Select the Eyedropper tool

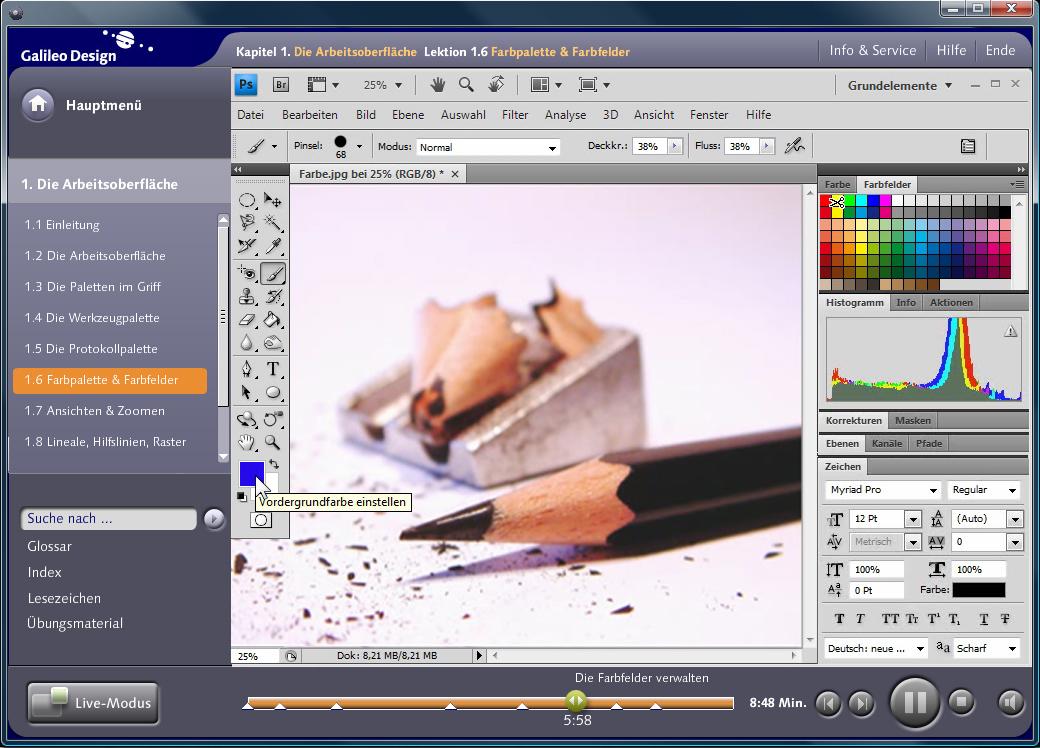click(273, 246)
